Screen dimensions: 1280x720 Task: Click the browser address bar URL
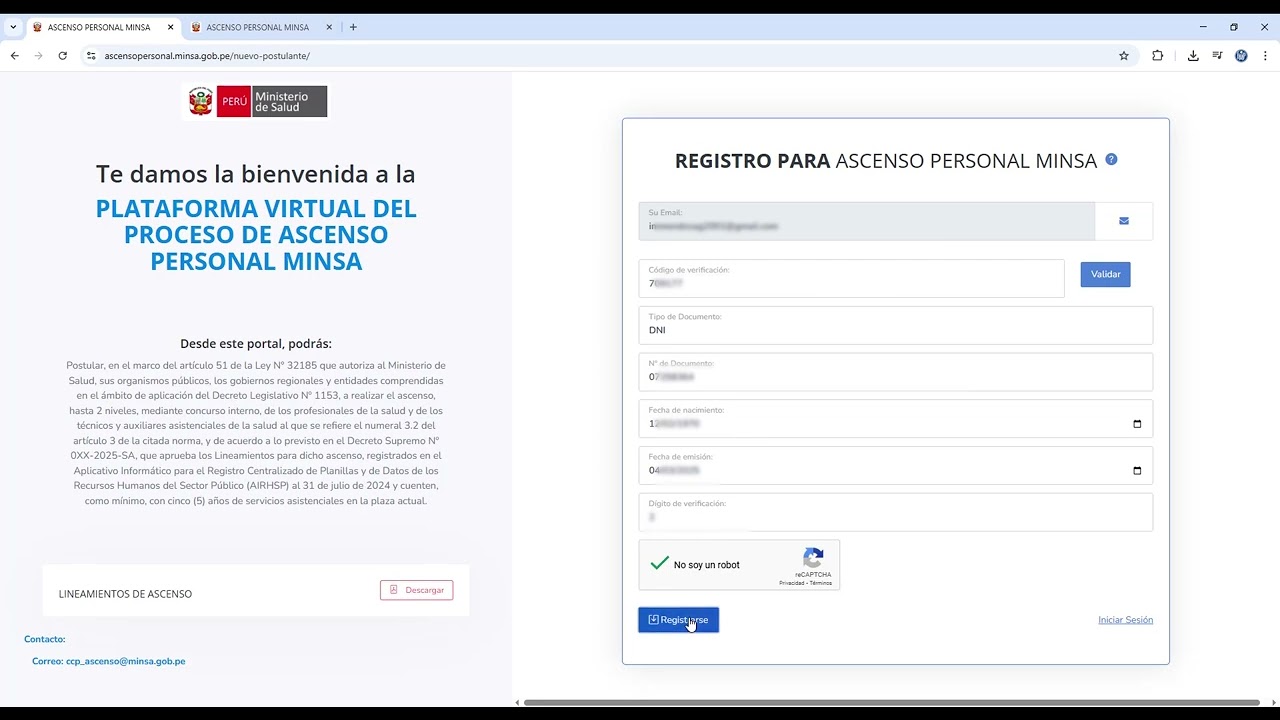[x=207, y=56]
